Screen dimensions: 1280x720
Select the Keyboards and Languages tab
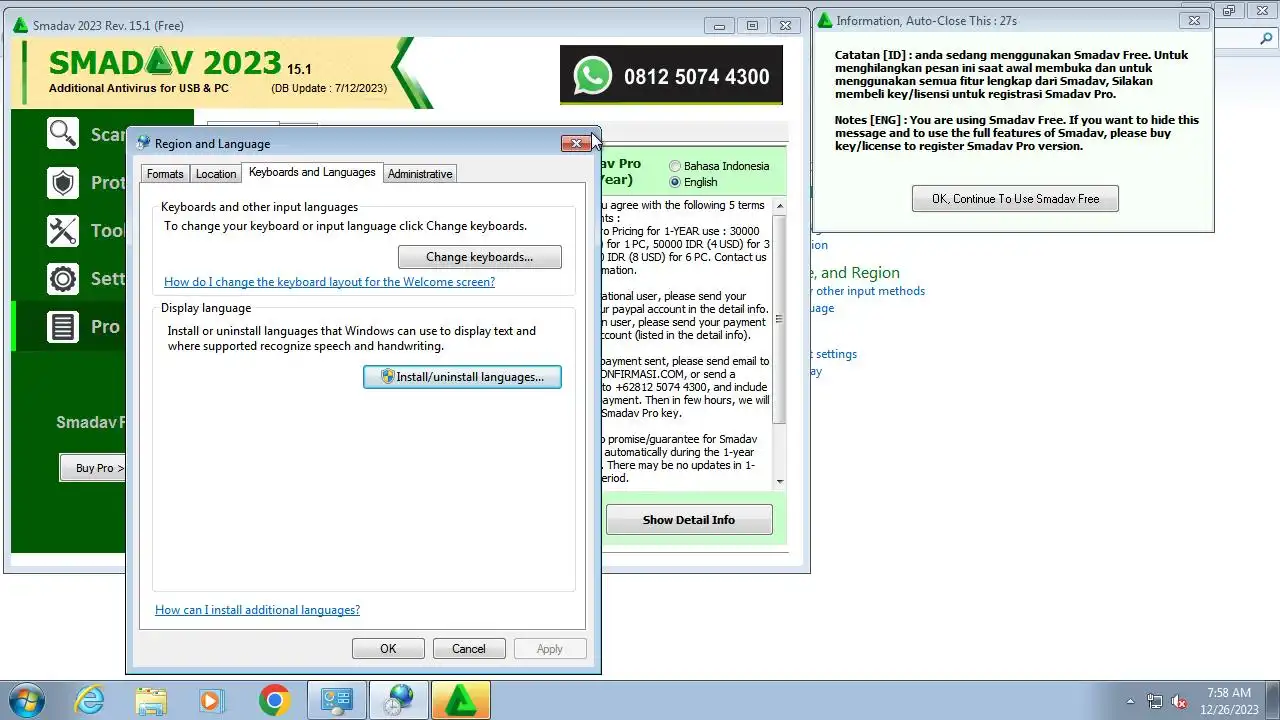(x=312, y=172)
